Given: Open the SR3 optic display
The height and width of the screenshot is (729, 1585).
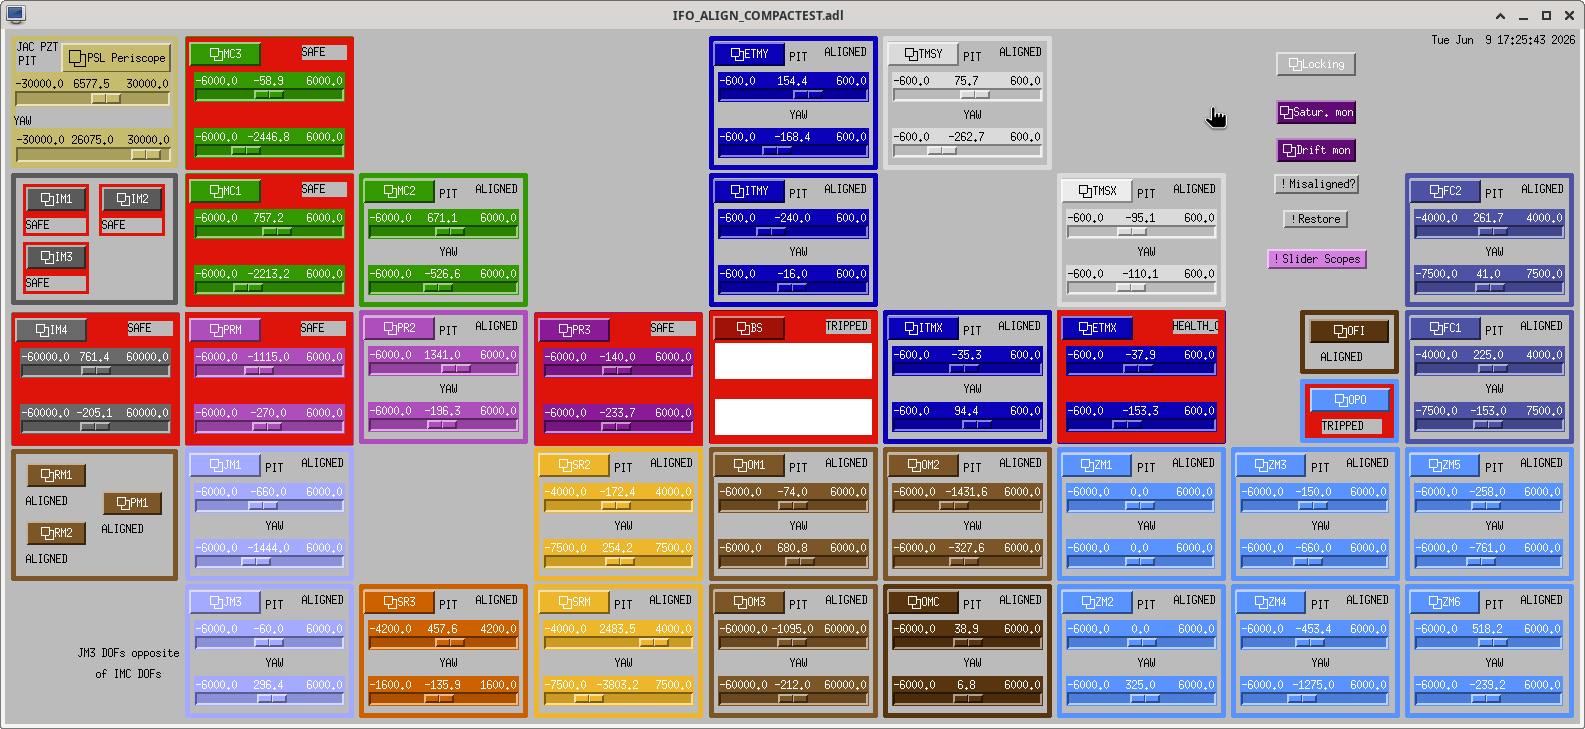Looking at the screenshot, I should pyautogui.click(x=399, y=602).
